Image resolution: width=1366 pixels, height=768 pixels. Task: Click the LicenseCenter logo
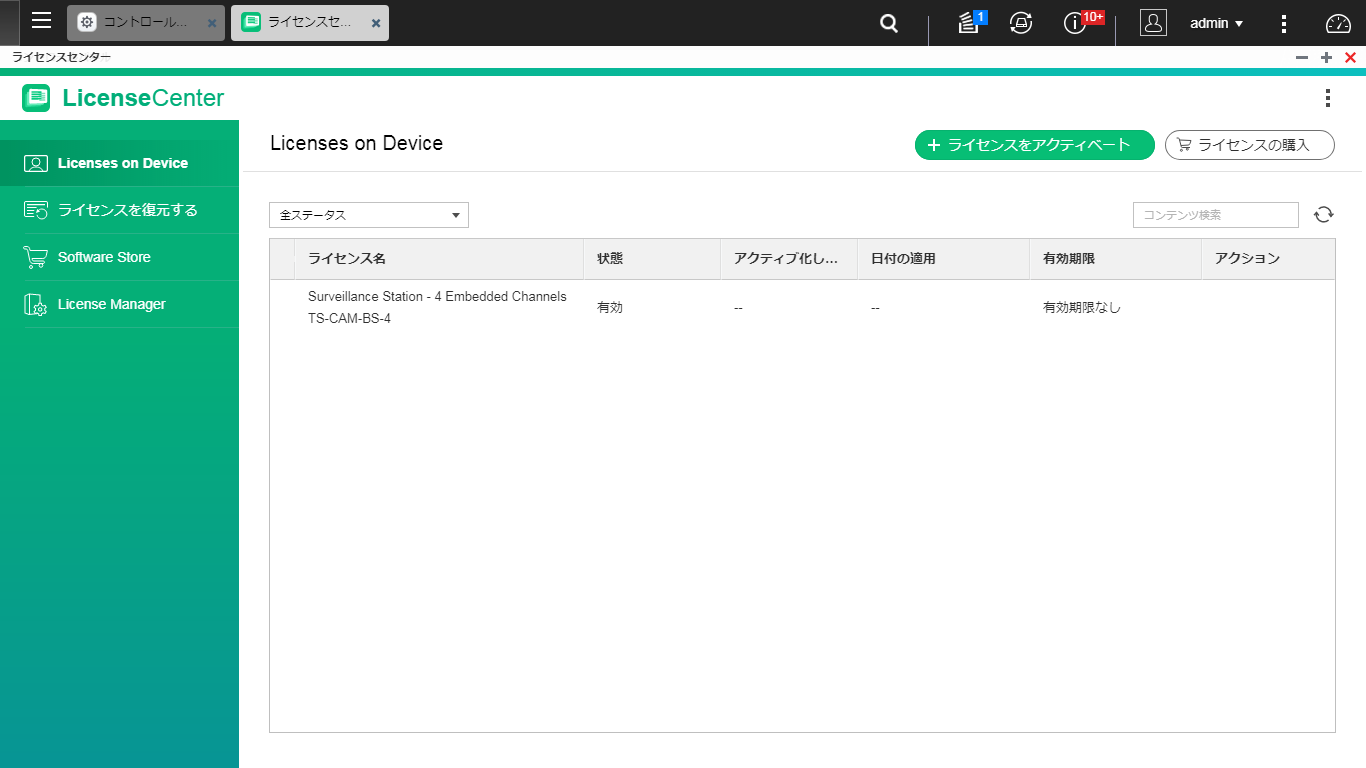click(x=123, y=98)
